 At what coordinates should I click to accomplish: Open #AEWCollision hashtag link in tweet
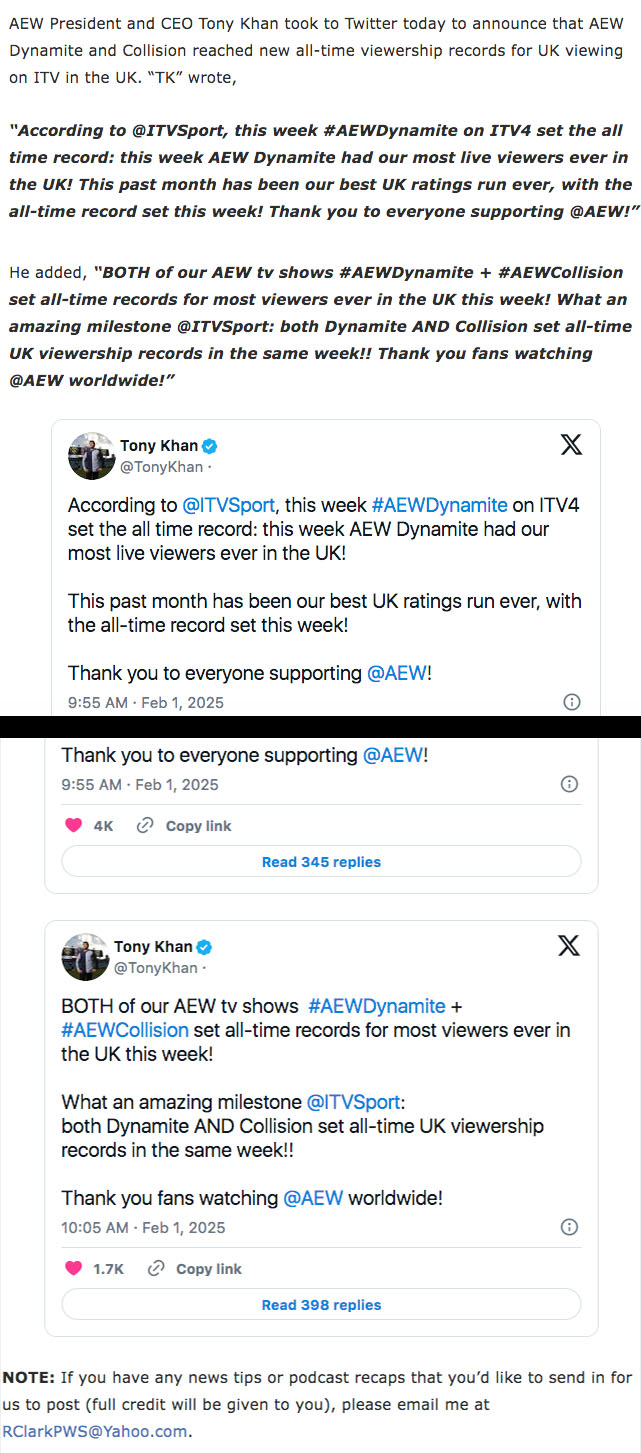pos(125,1030)
